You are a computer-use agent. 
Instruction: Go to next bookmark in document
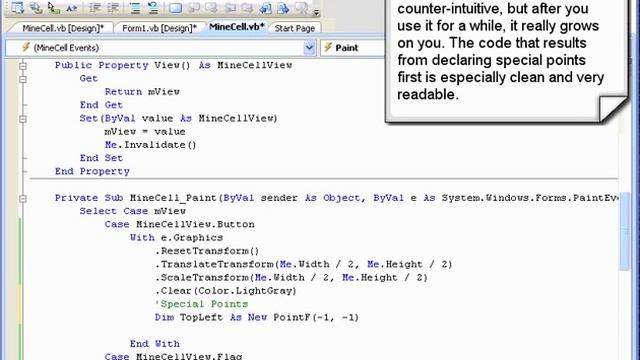(283, 7)
